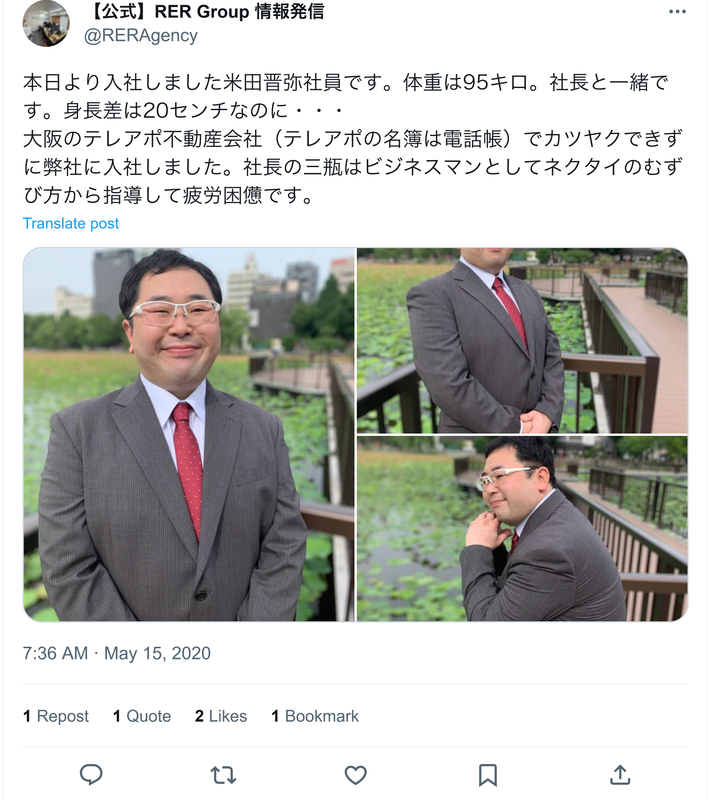Open the reply comment bubble icon

click(91, 774)
